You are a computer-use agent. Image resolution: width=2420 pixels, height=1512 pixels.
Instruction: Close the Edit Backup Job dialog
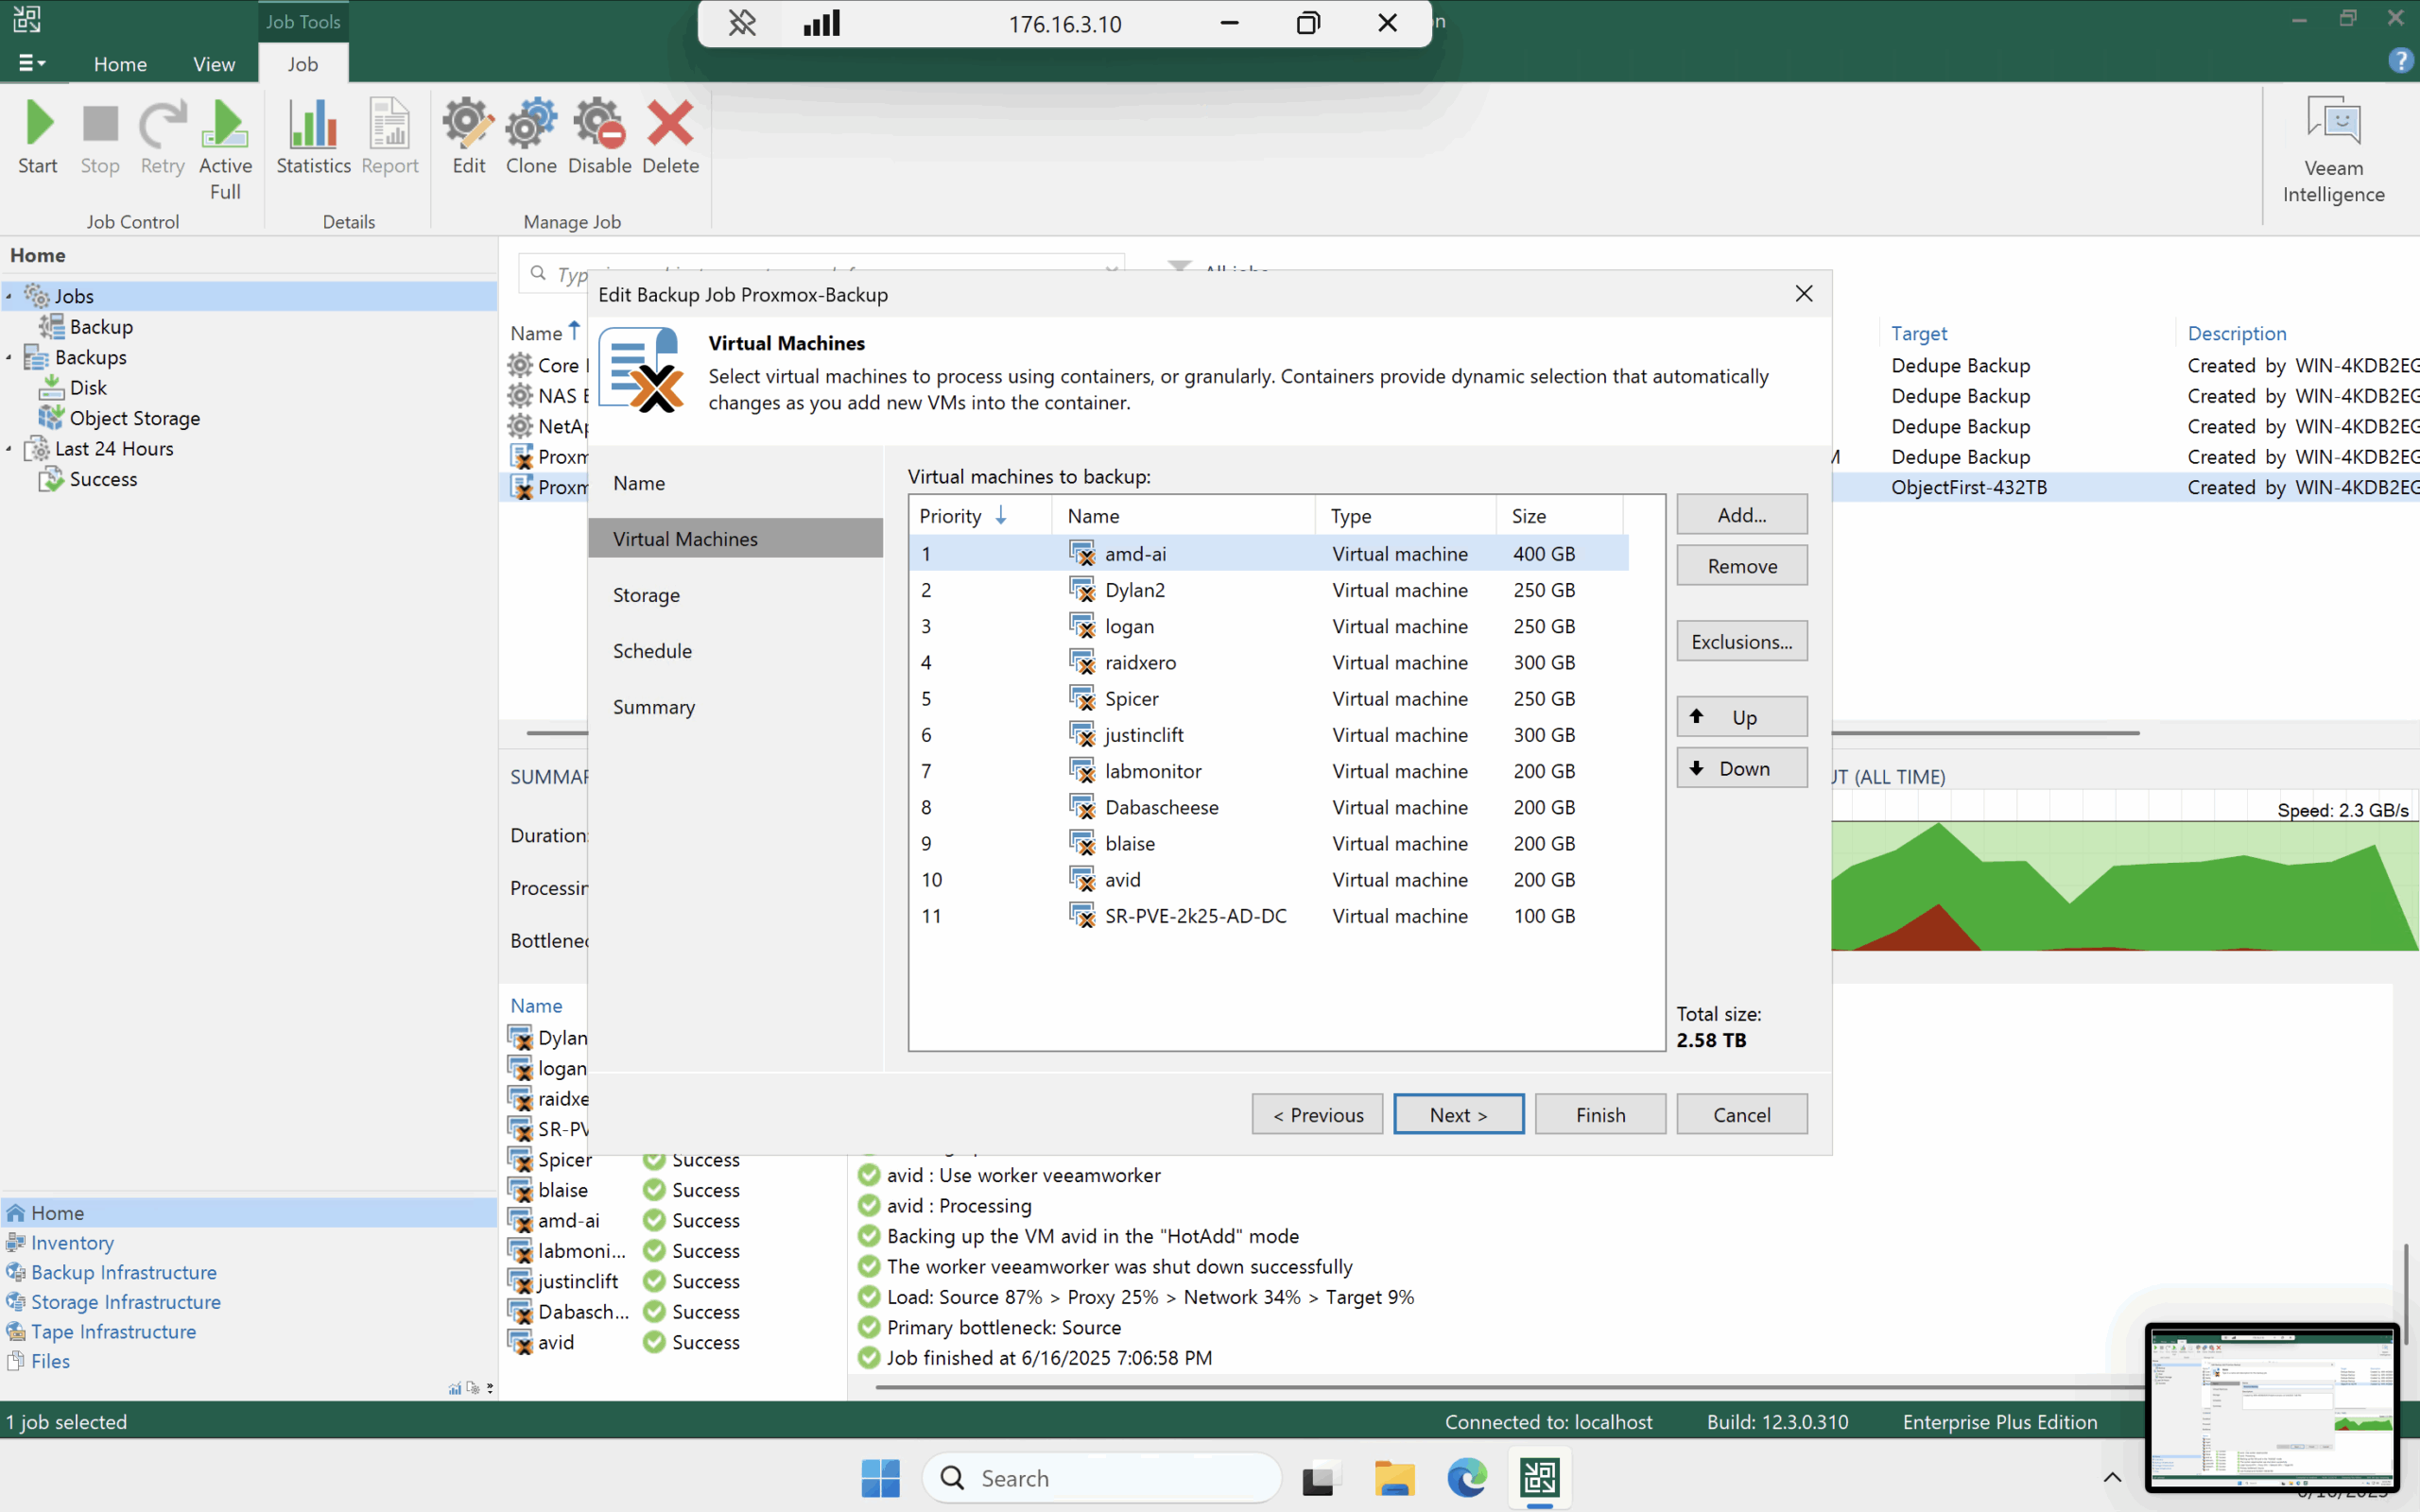pos(1804,294)
